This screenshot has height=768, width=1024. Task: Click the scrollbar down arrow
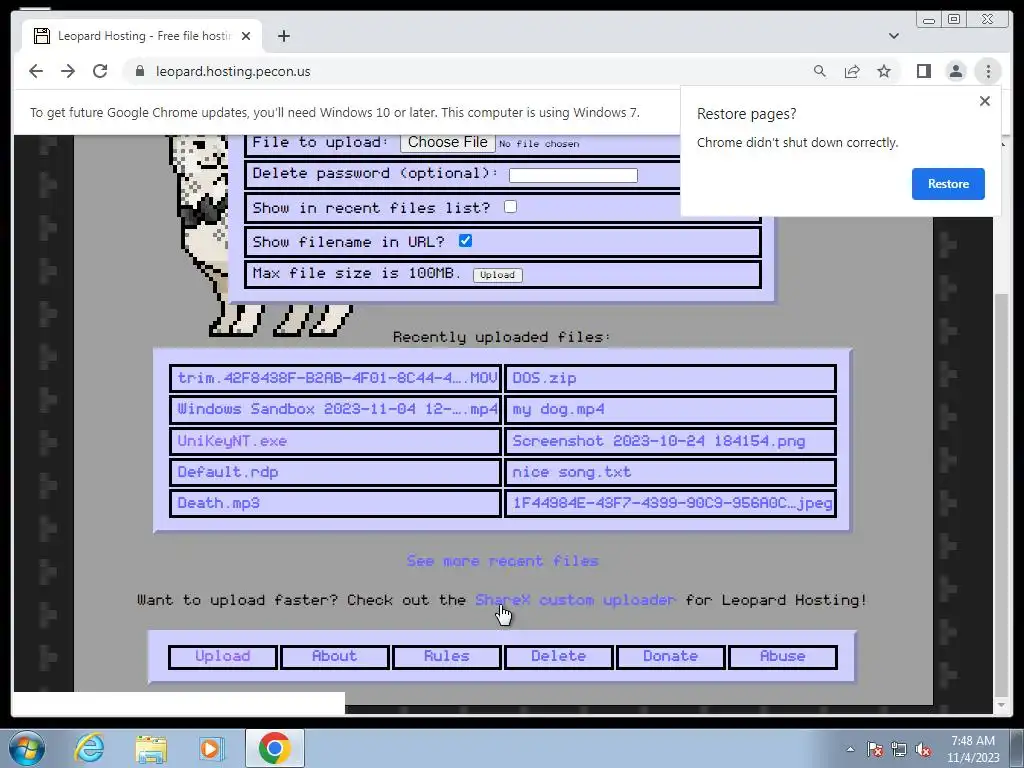click(1002, 705)
